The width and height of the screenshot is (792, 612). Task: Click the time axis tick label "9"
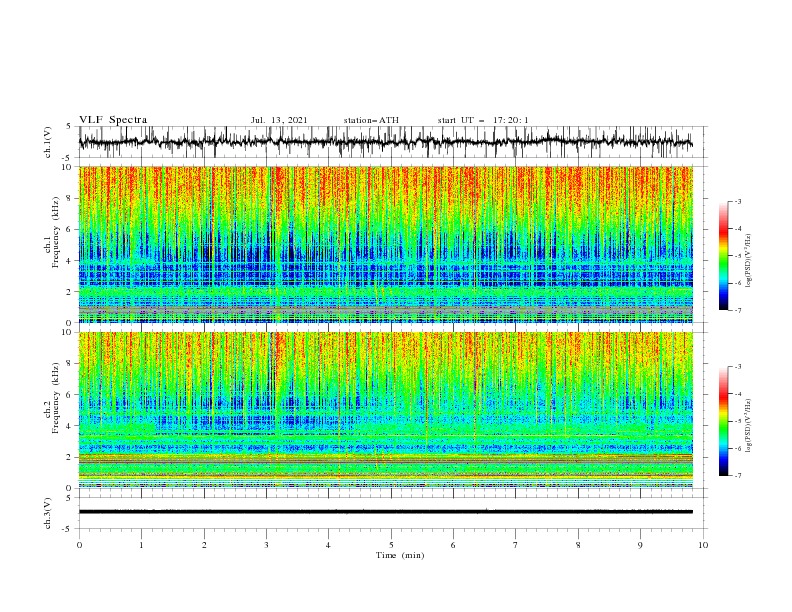pos(640,545)
